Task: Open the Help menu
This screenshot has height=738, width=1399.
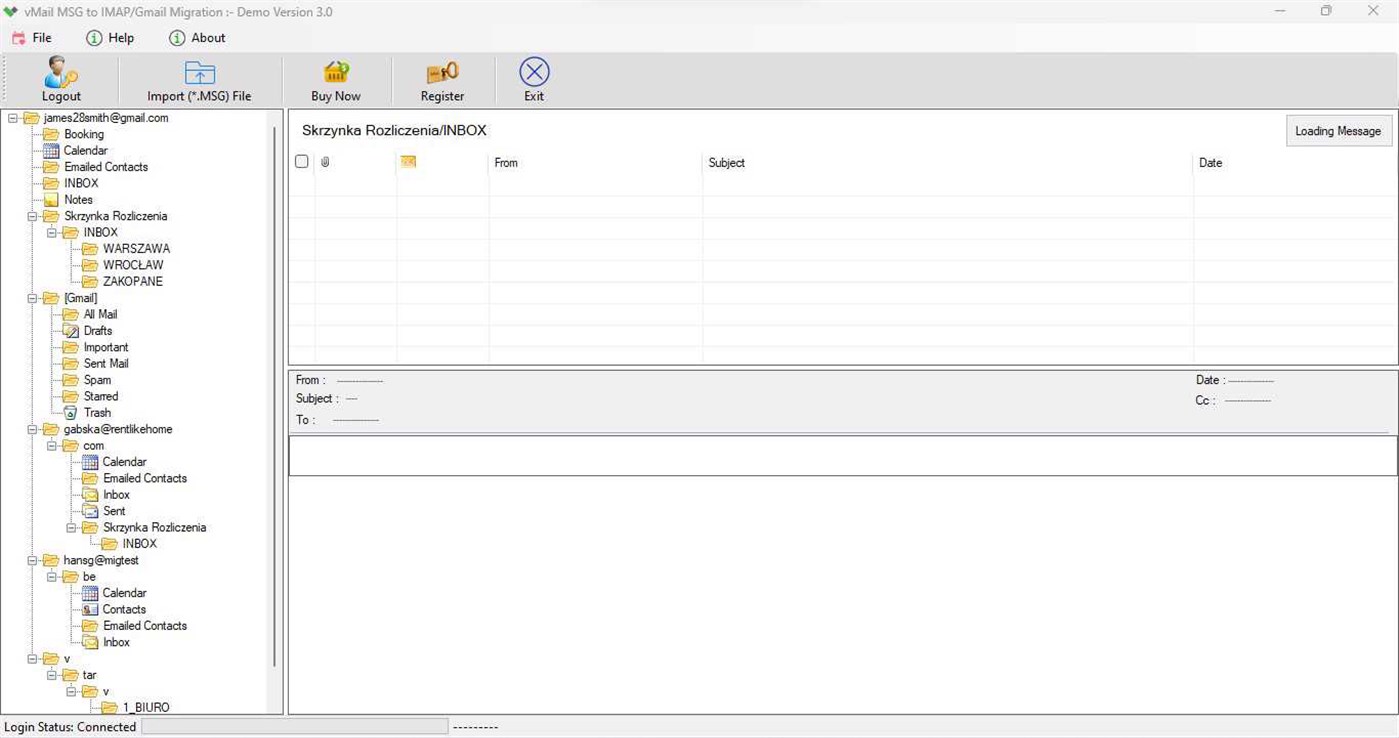Action: click(110, 38)
